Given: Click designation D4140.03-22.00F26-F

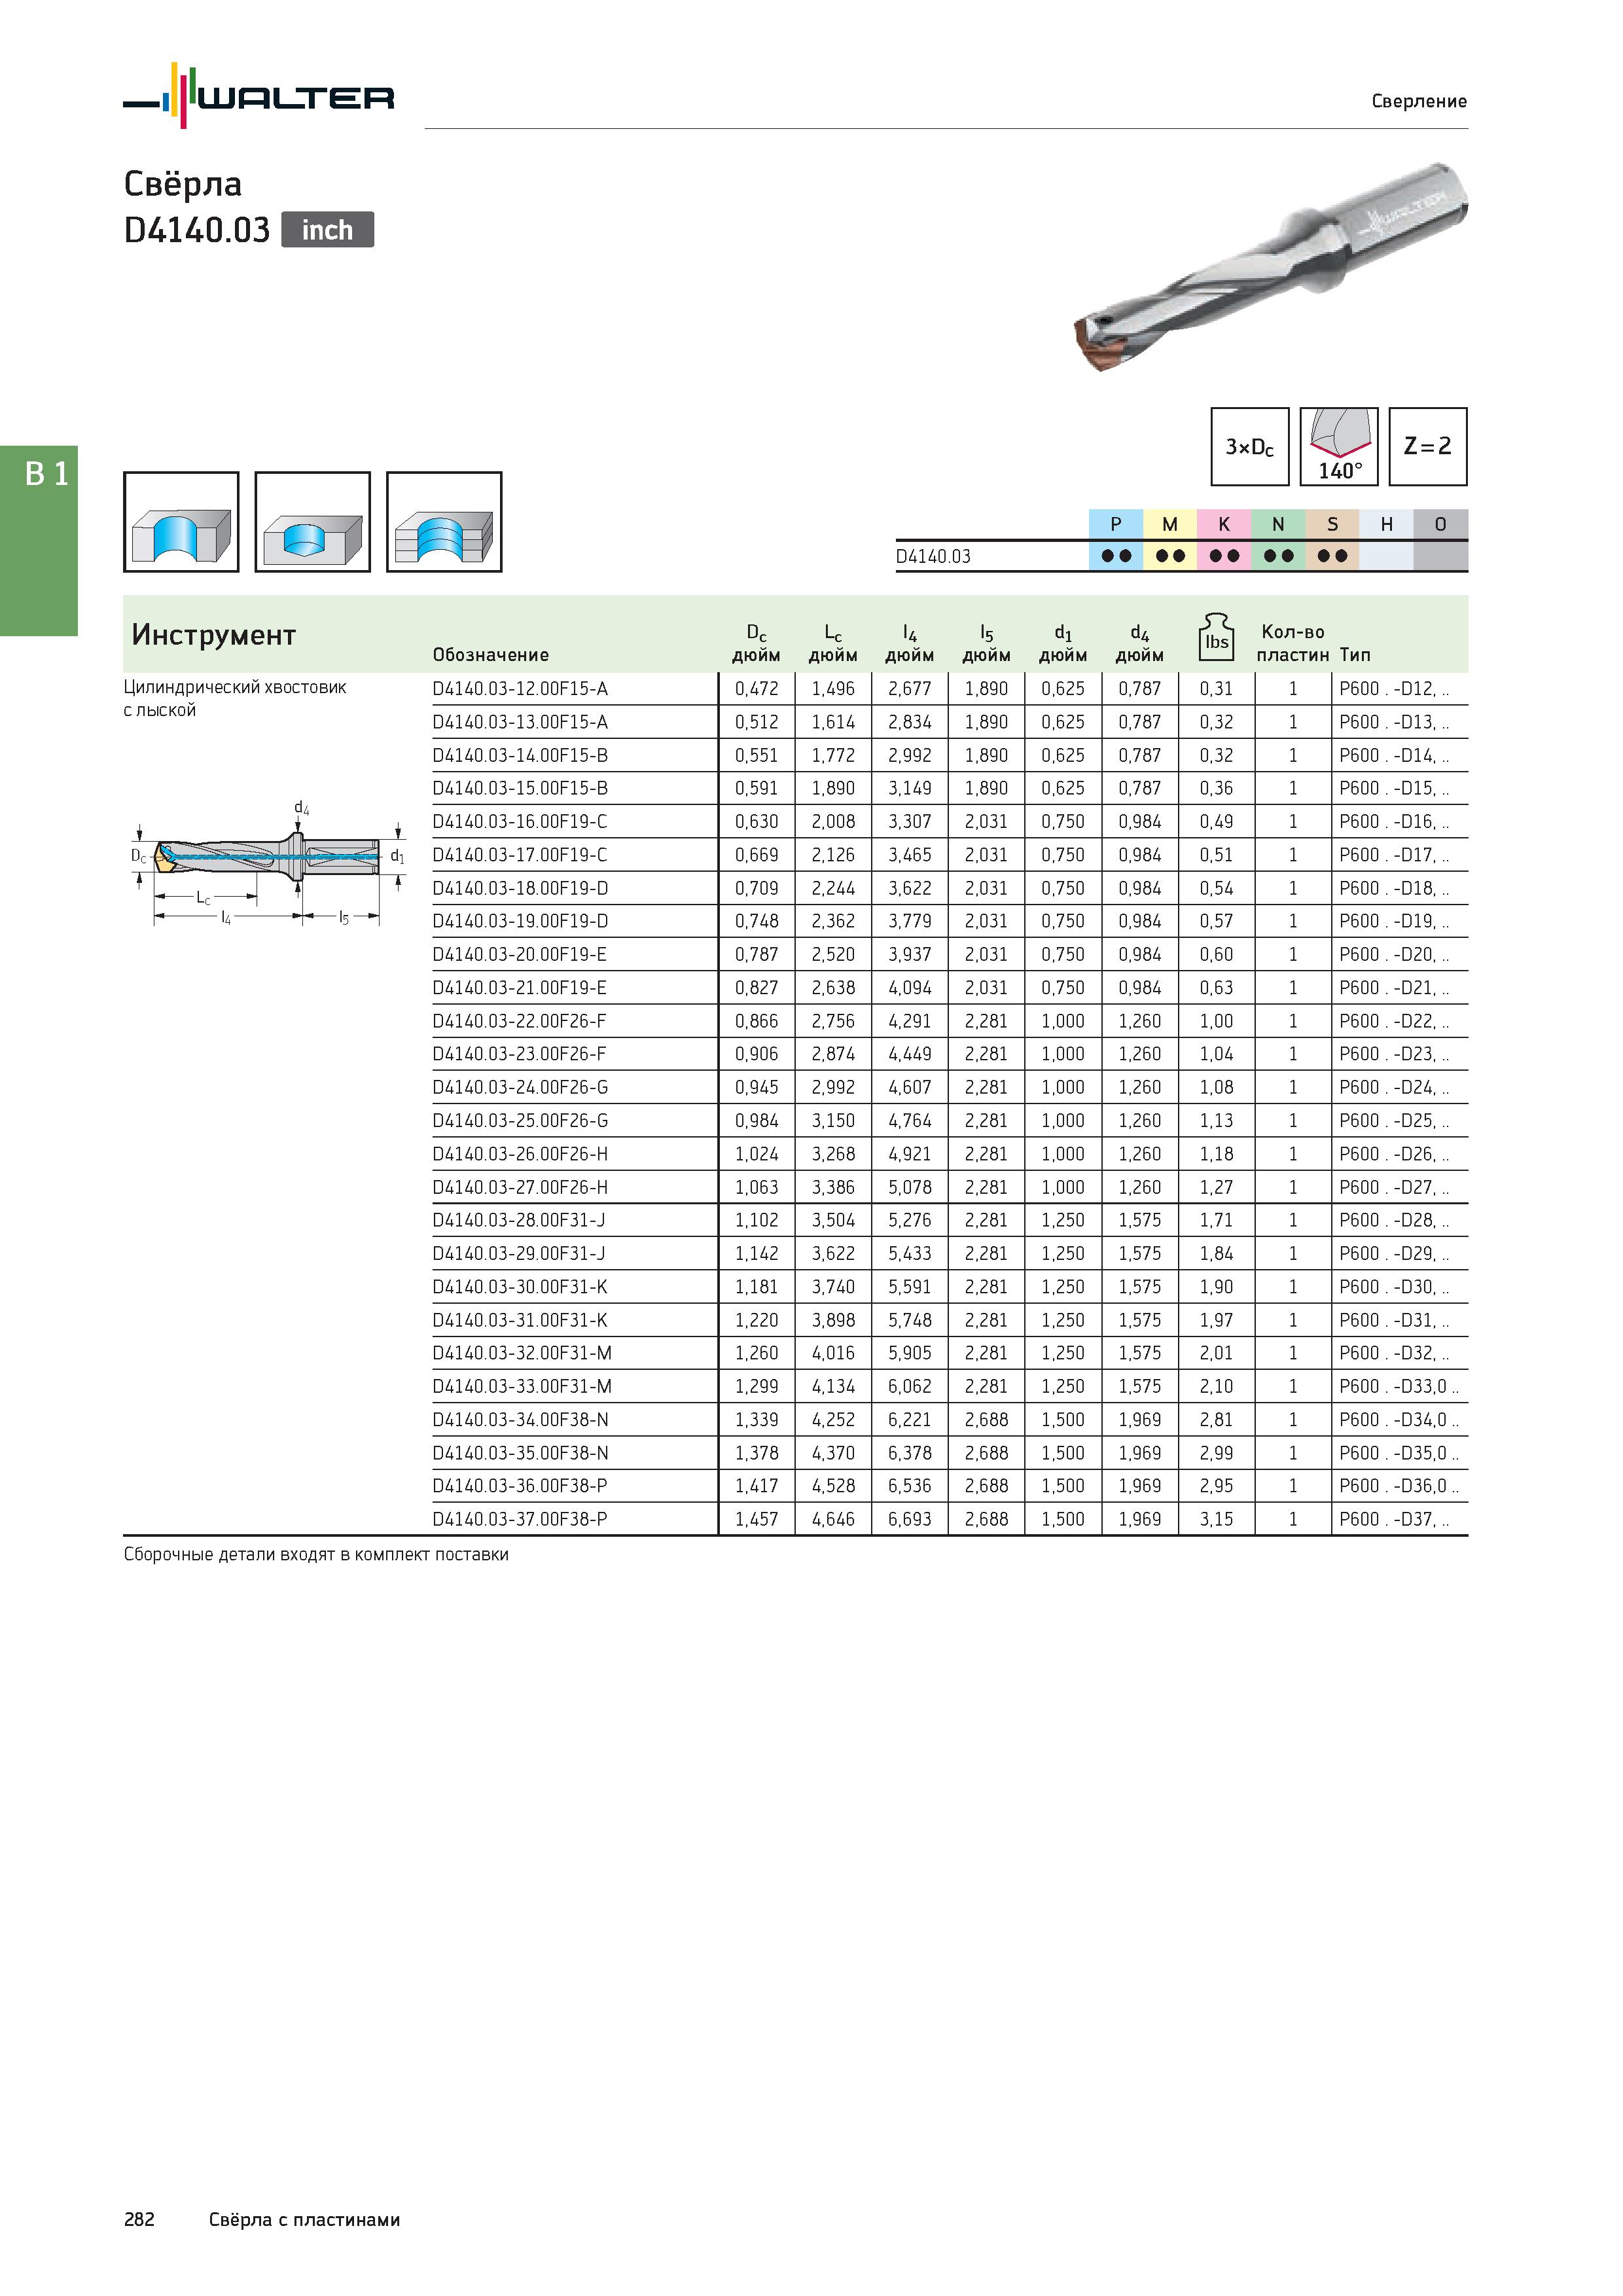Looking at the screenshot, I should point(520,1021).
